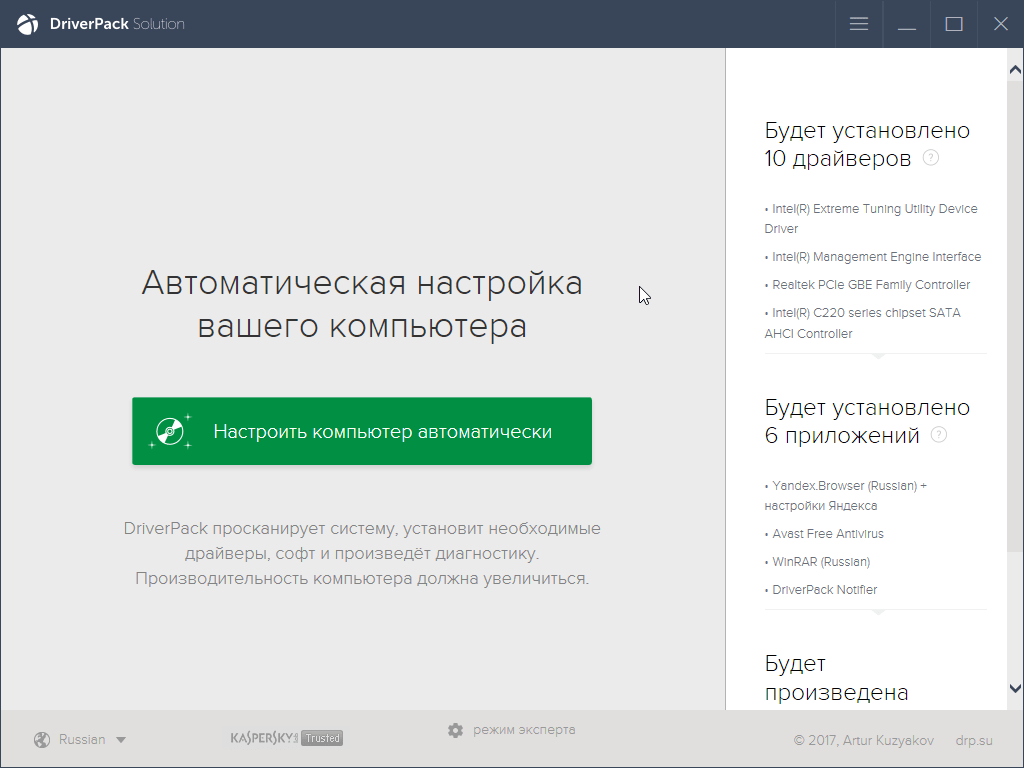This screenshot has width=1024, height=768.
Task: Minimize the DriverPack window
Action: click(x=906, y=24)
